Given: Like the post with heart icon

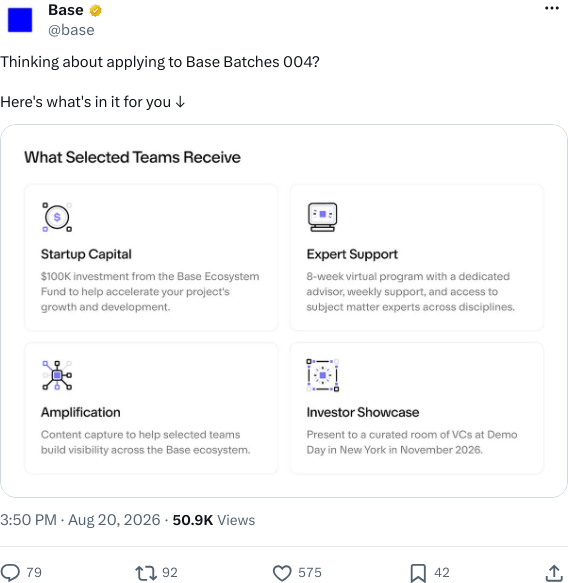Looking at the screenshot, I should [x=282, y=573].
